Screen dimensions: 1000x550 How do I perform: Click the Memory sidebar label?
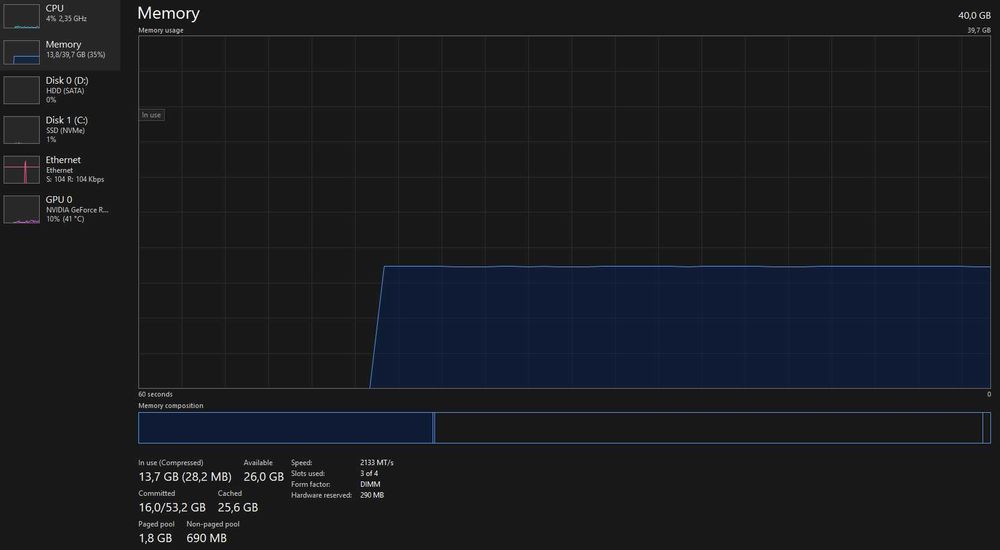click(63, 45)
